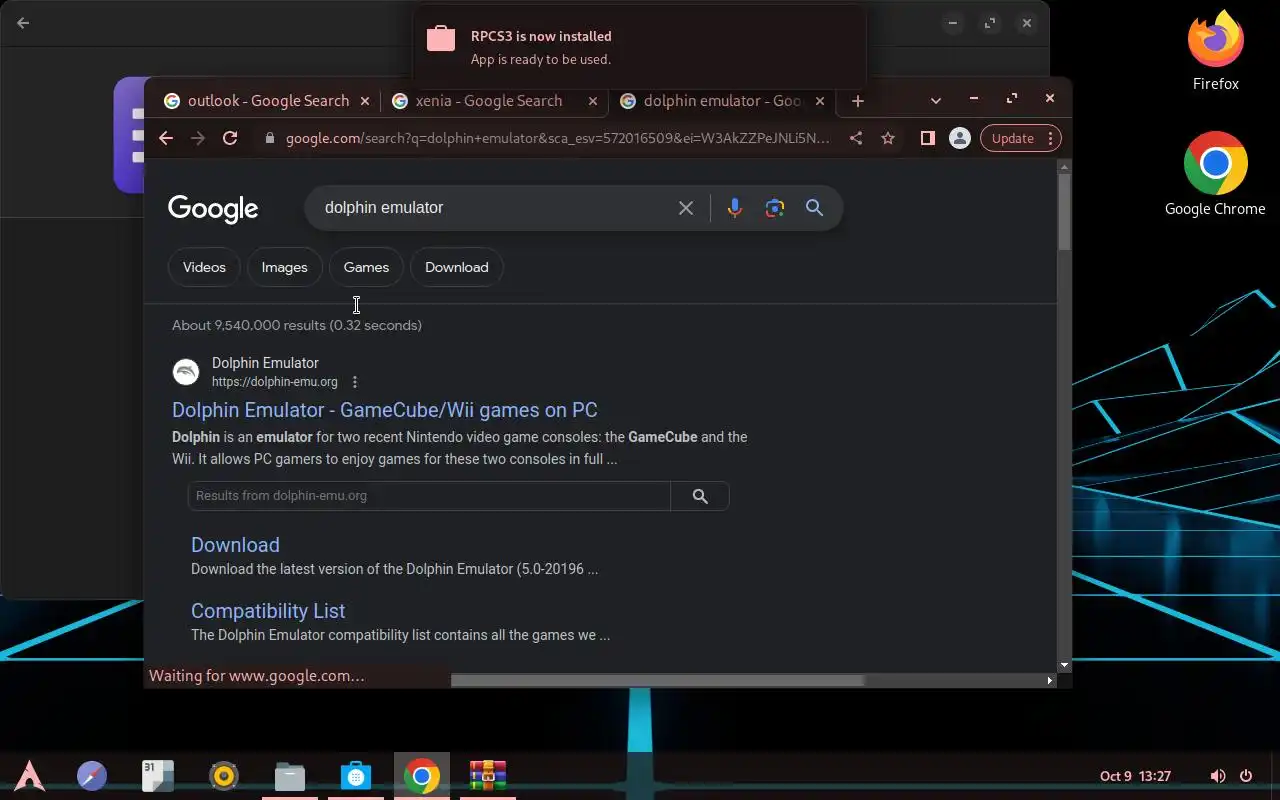This screenshot has height=800, width=1280.
Task: Click the address bar URL
Action: tap(557, 138)
